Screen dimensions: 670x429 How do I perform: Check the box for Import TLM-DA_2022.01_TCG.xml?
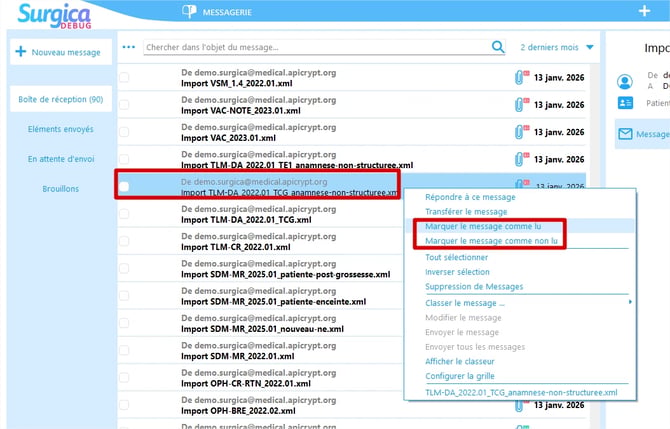tap(124, 214)
